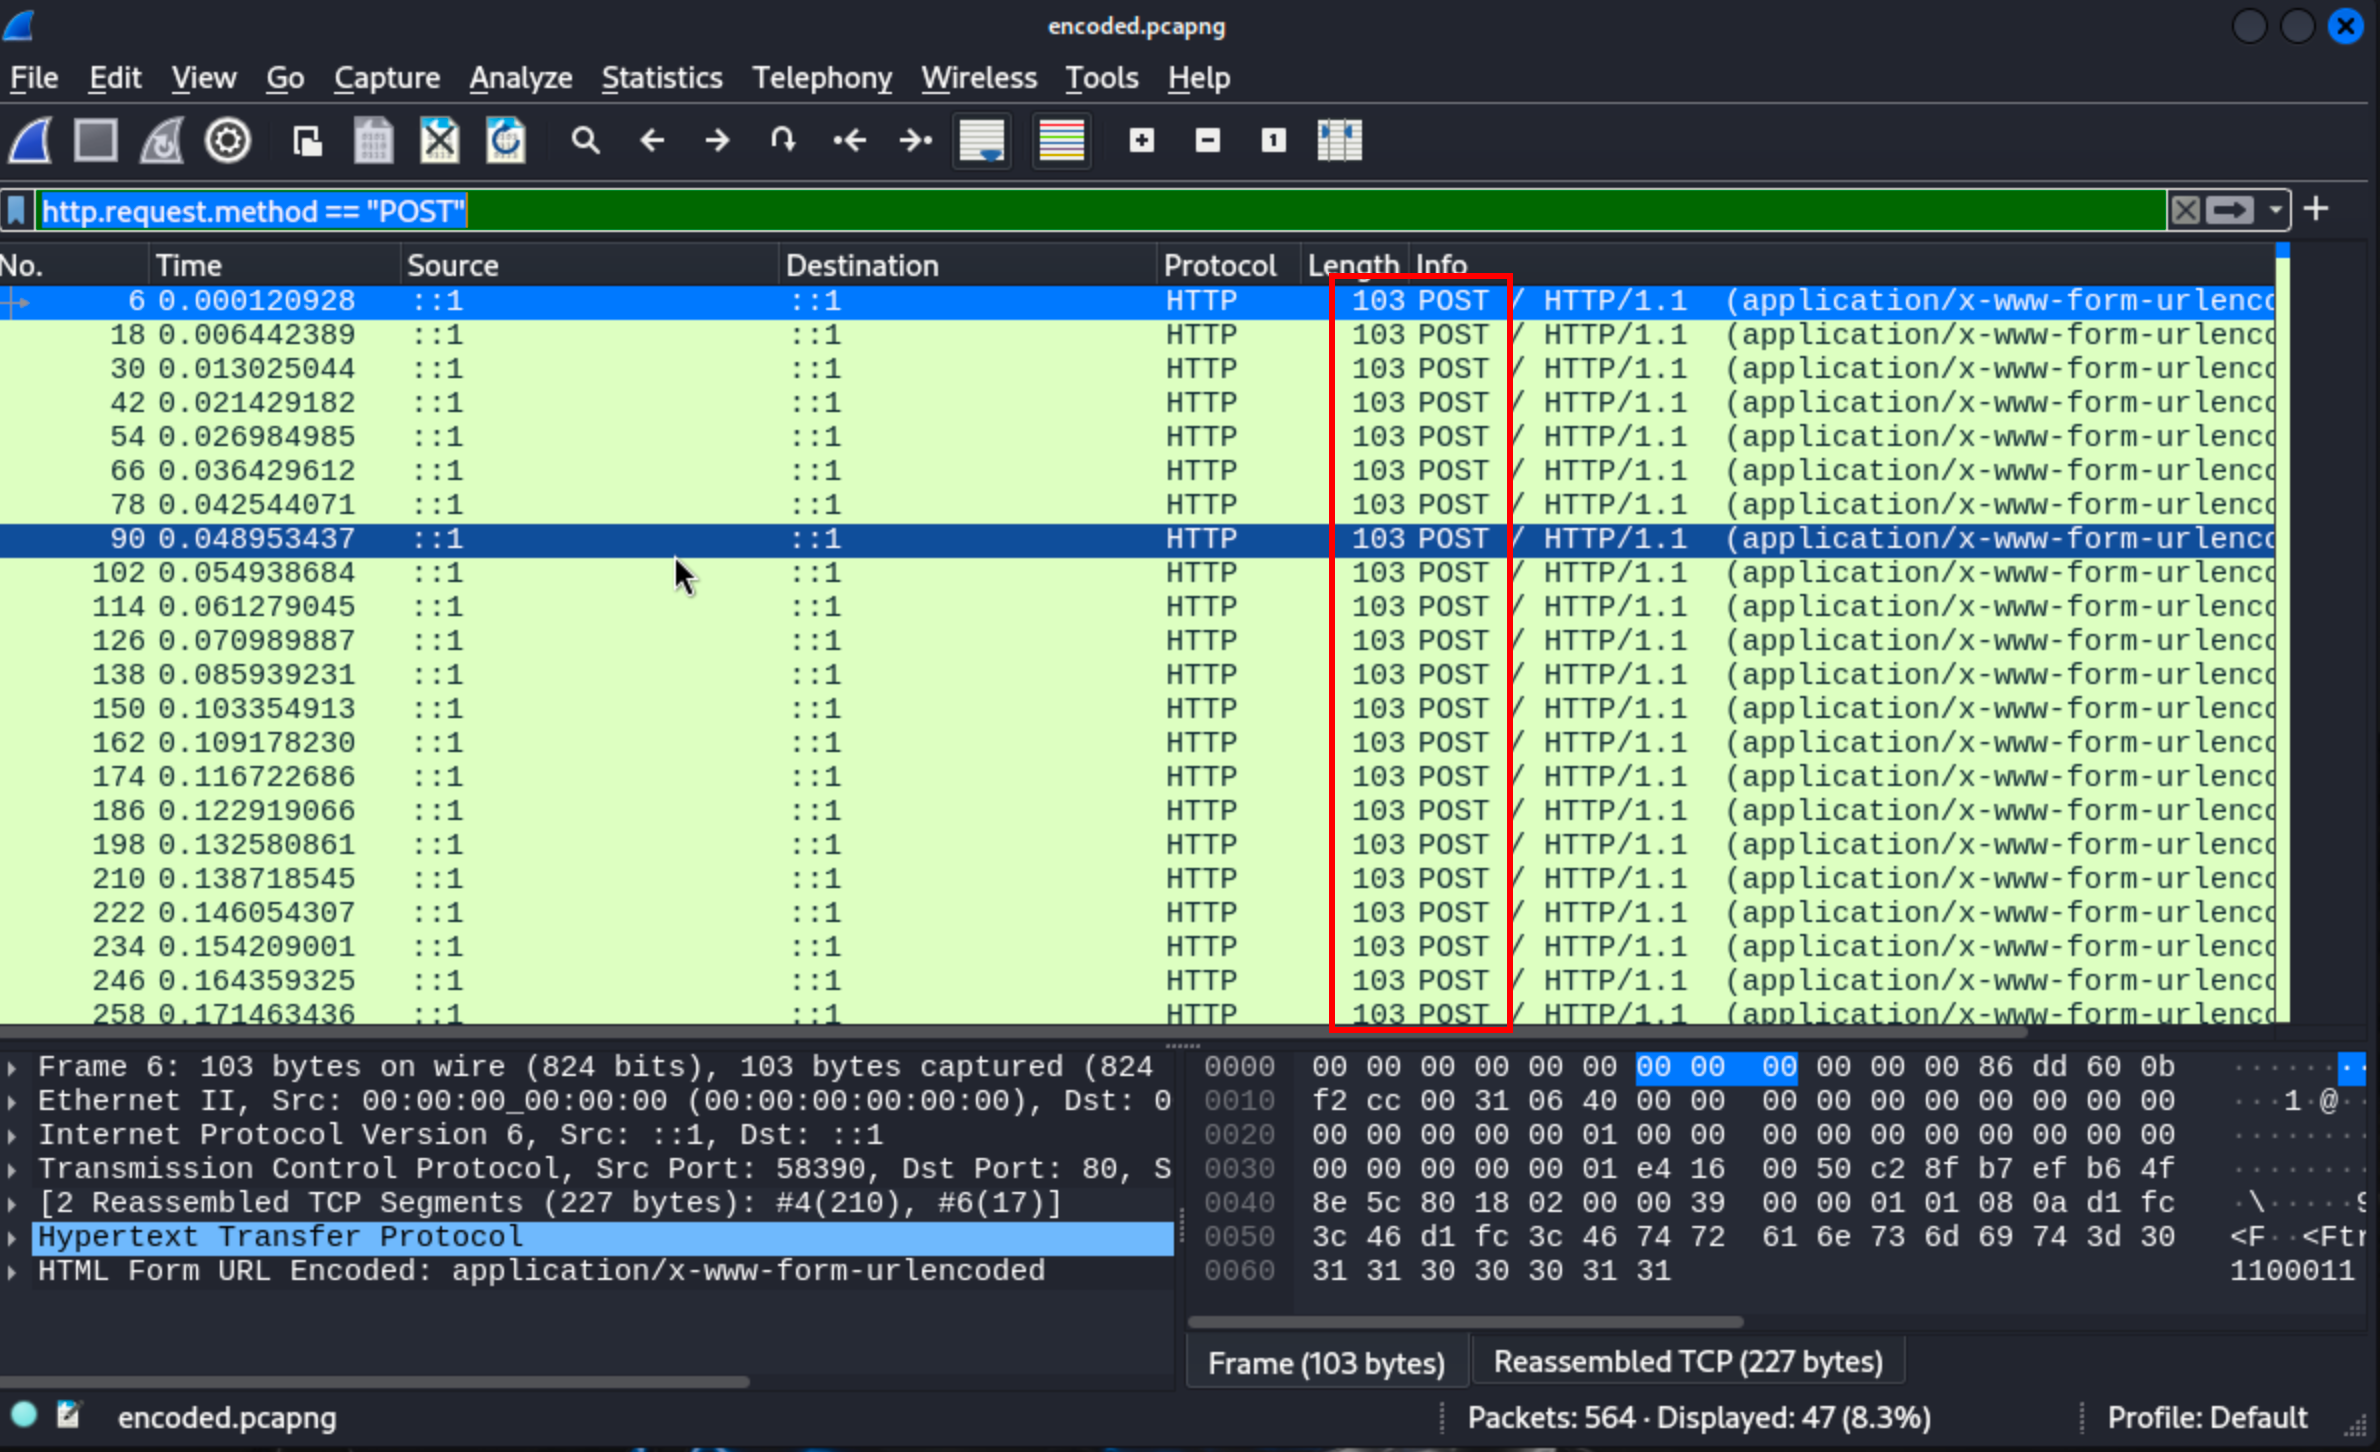This screenshot has width=2380, height=1452.
Task: Expand HTML Form URL Encoded row
Action: click(x=12, y=1271)
